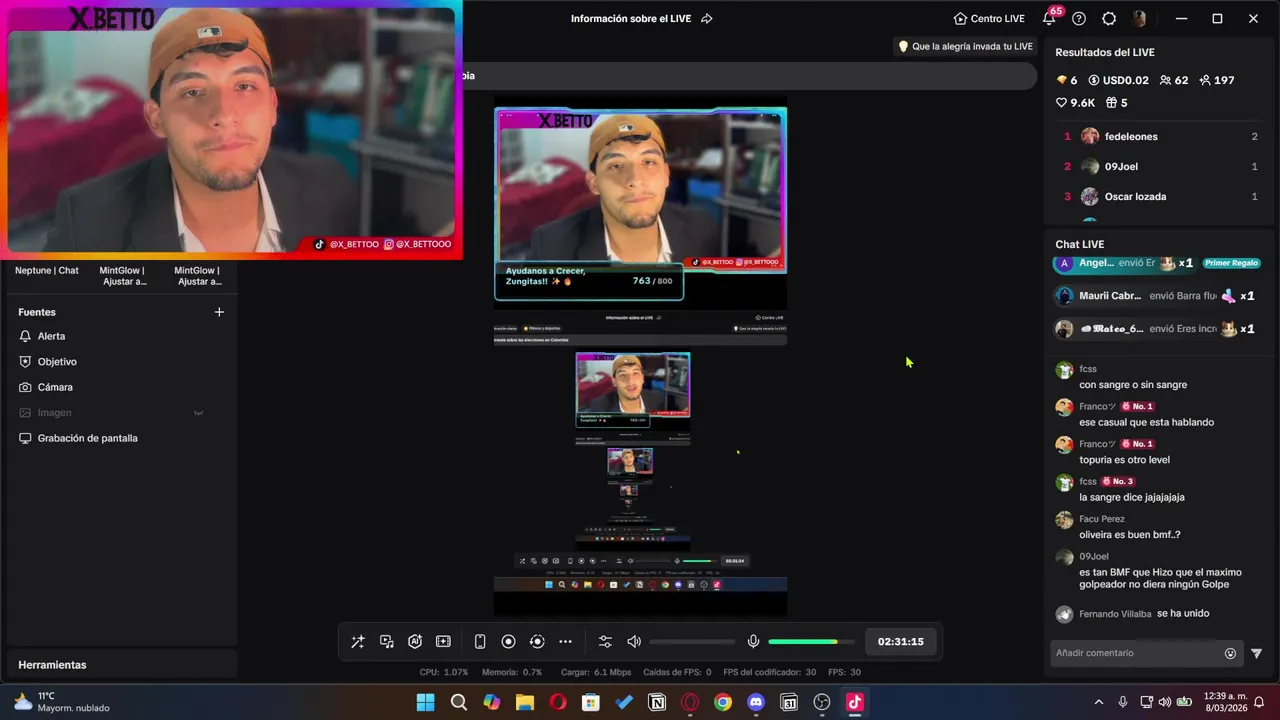Click the mobile phone preview icon

point(480,642)
